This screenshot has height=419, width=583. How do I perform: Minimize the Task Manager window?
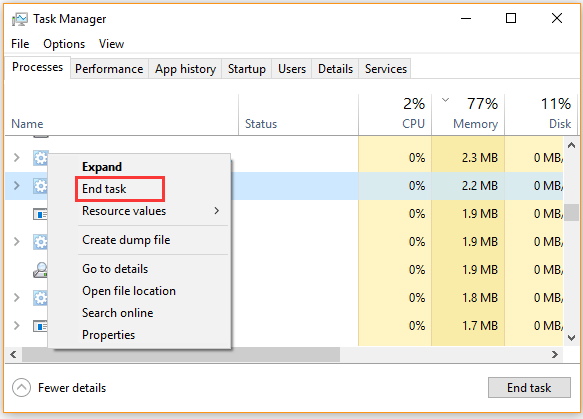466,18
